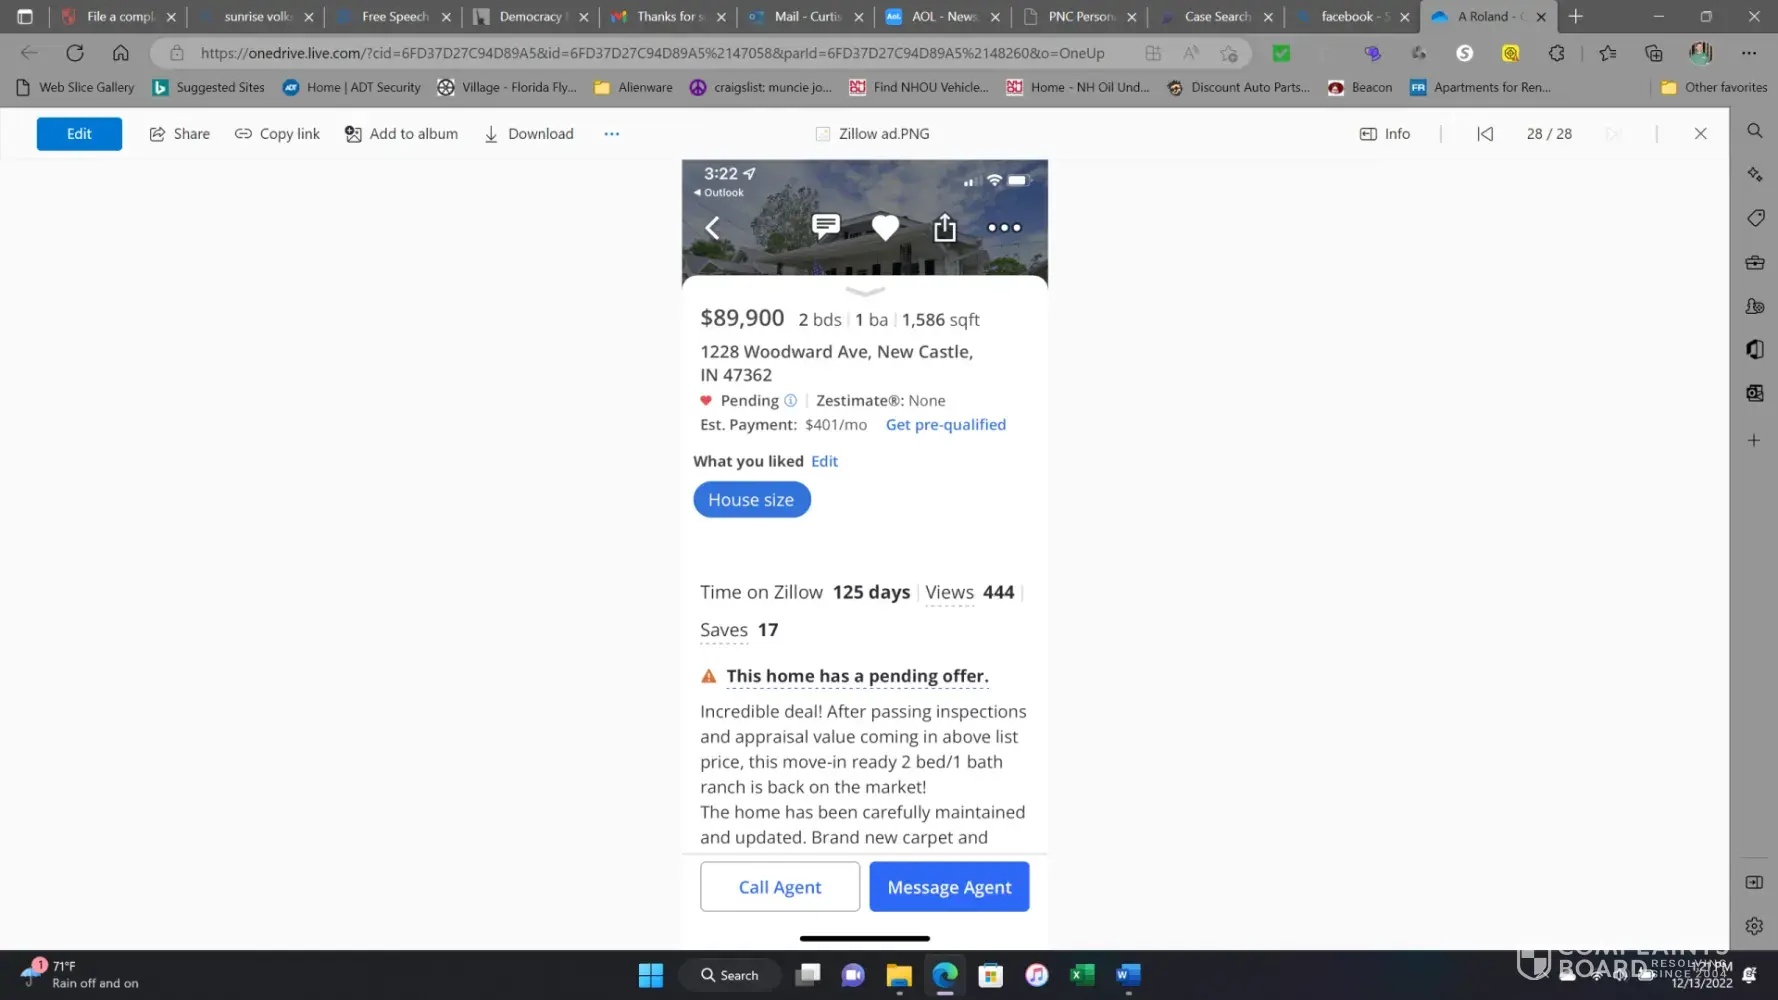This screenshot has width=1778, height=1000.
Task: Open the split screen icon in address bar
Action: pyautogui.click(x=1153, y=53)
